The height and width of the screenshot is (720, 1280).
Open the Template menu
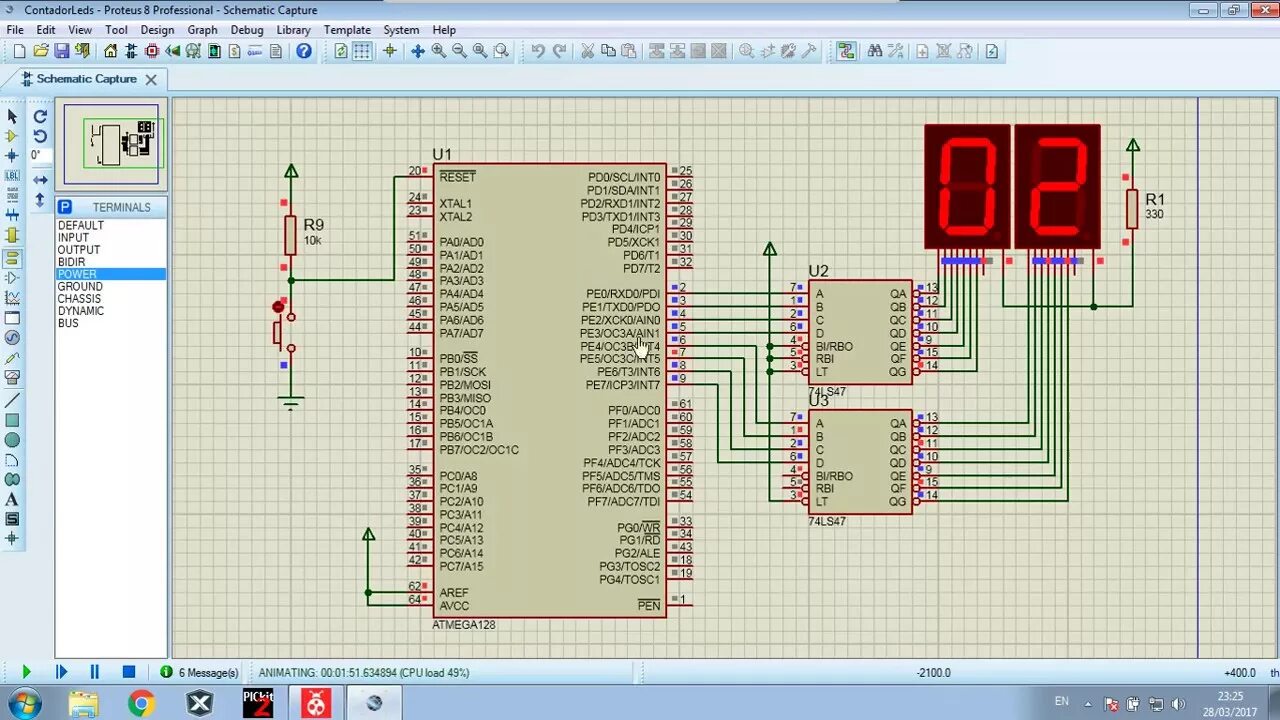[347, 30]
